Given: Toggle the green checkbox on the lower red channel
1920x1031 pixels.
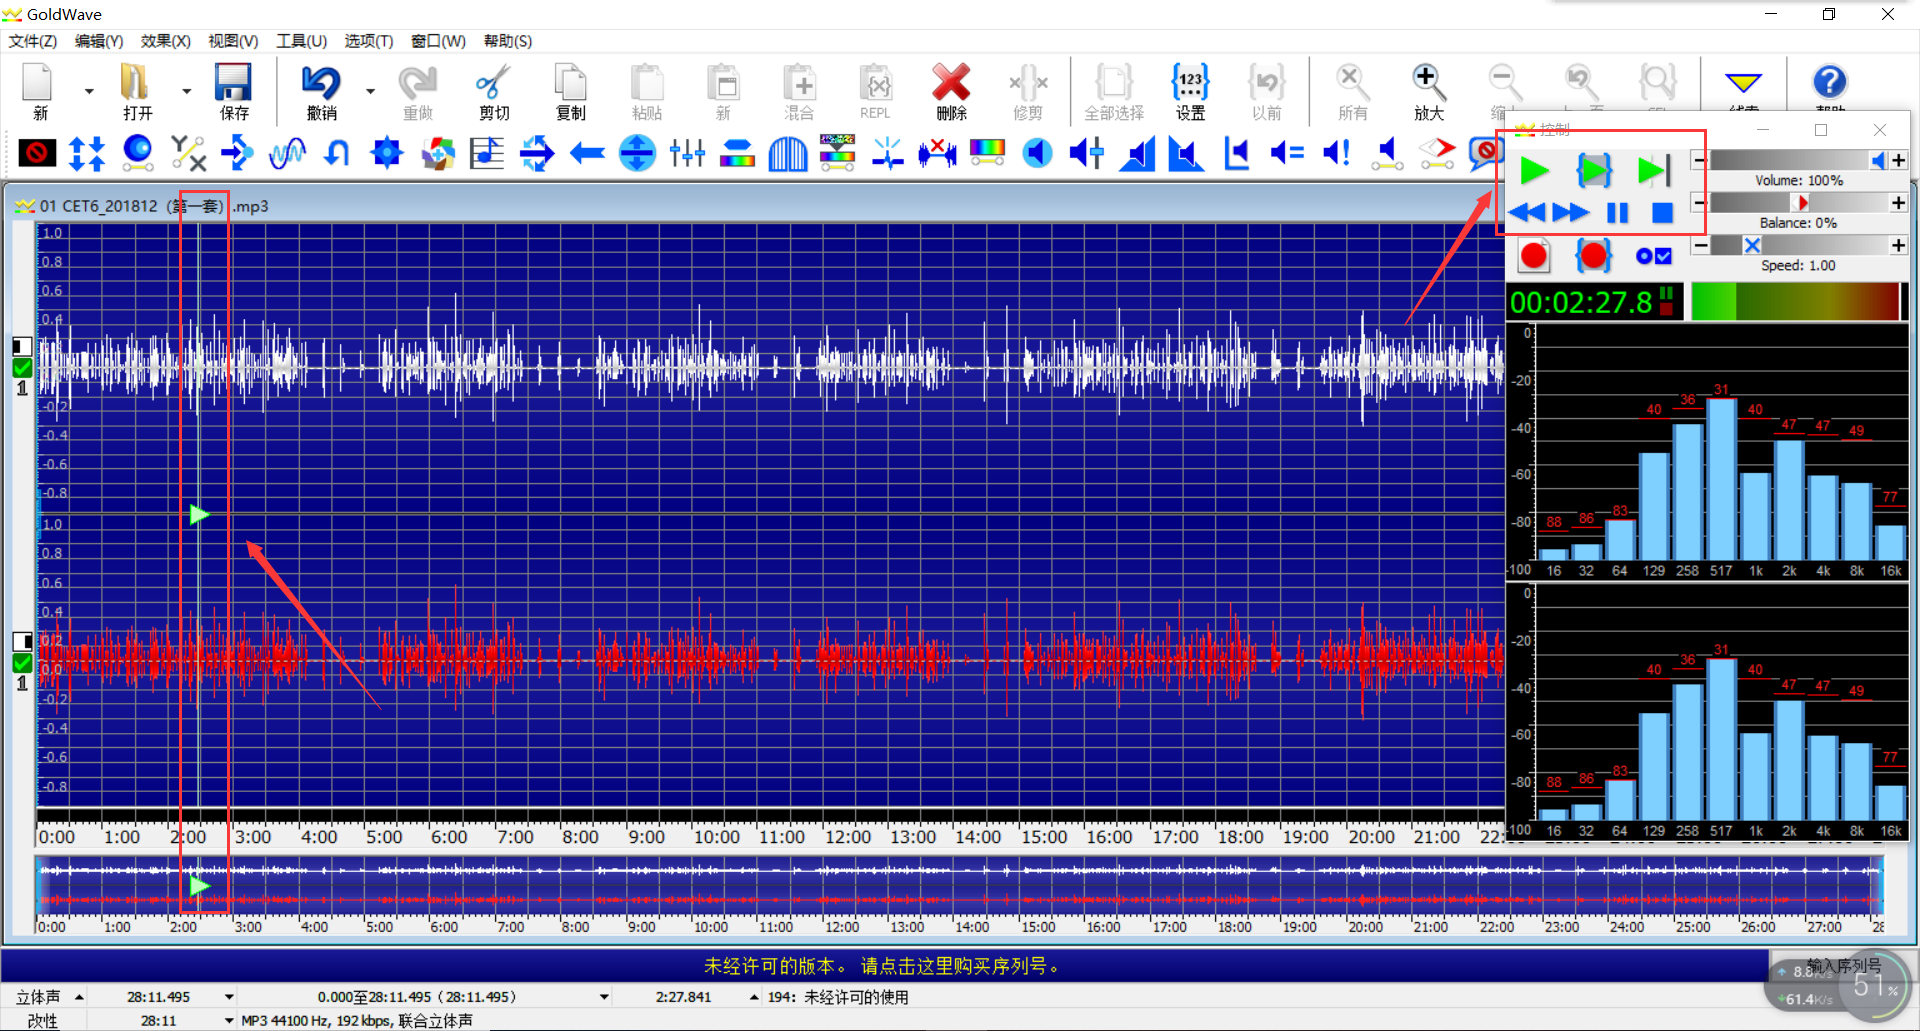Looking at the screenshot, I should [22, 663].
